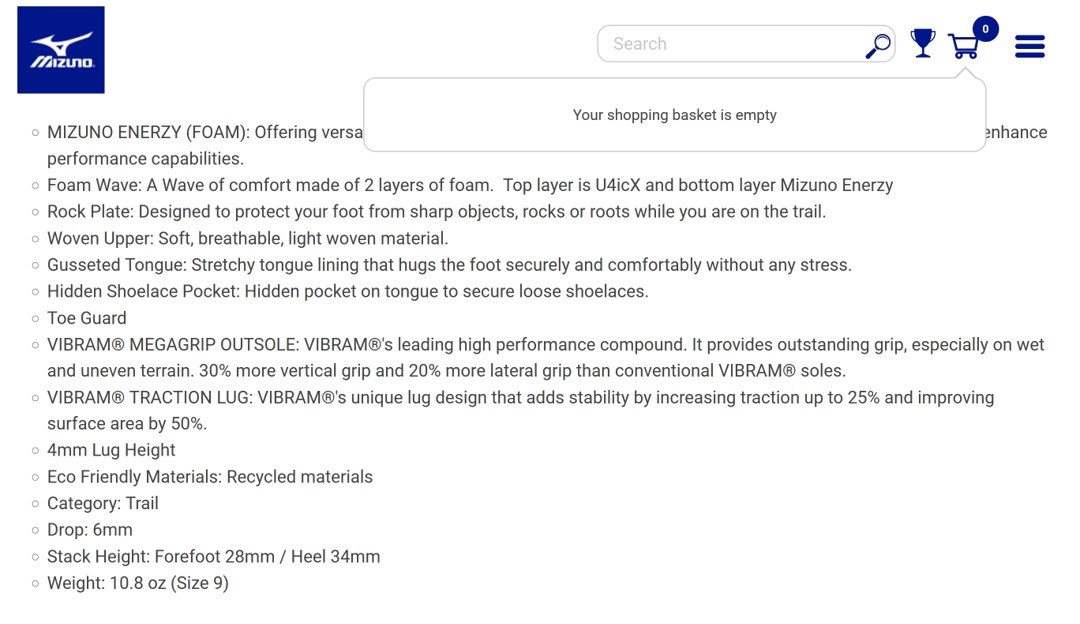
Task: Click the Weight 10.8 oz specification
Action: 138,583
